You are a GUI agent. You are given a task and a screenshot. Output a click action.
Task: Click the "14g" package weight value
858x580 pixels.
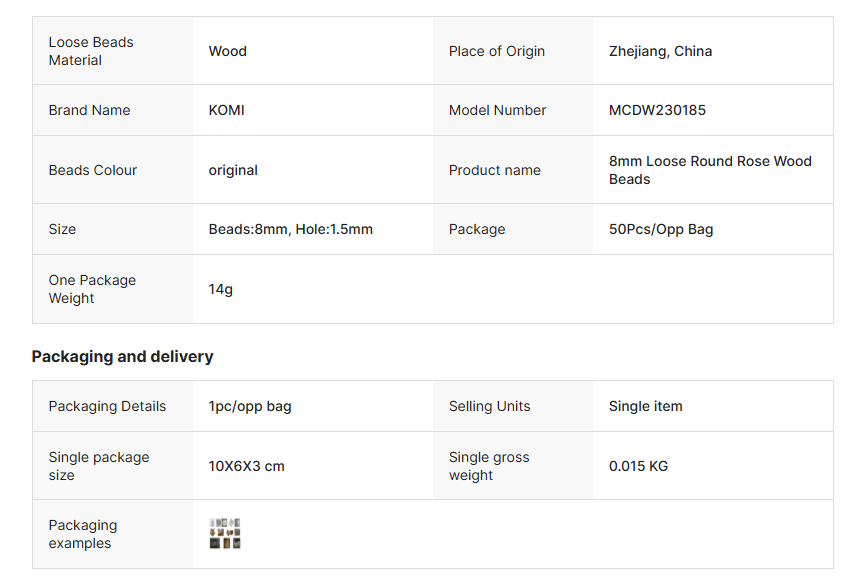pyautogui.click(x=220, y=289)
